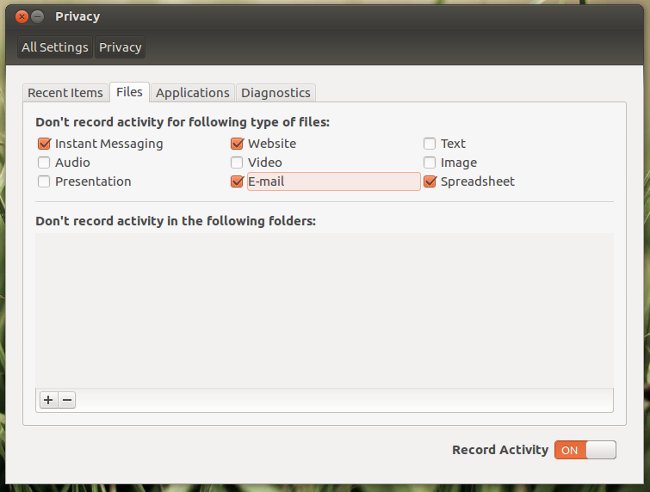
Task: Open the Applications tab
Action: click(192, 93)
